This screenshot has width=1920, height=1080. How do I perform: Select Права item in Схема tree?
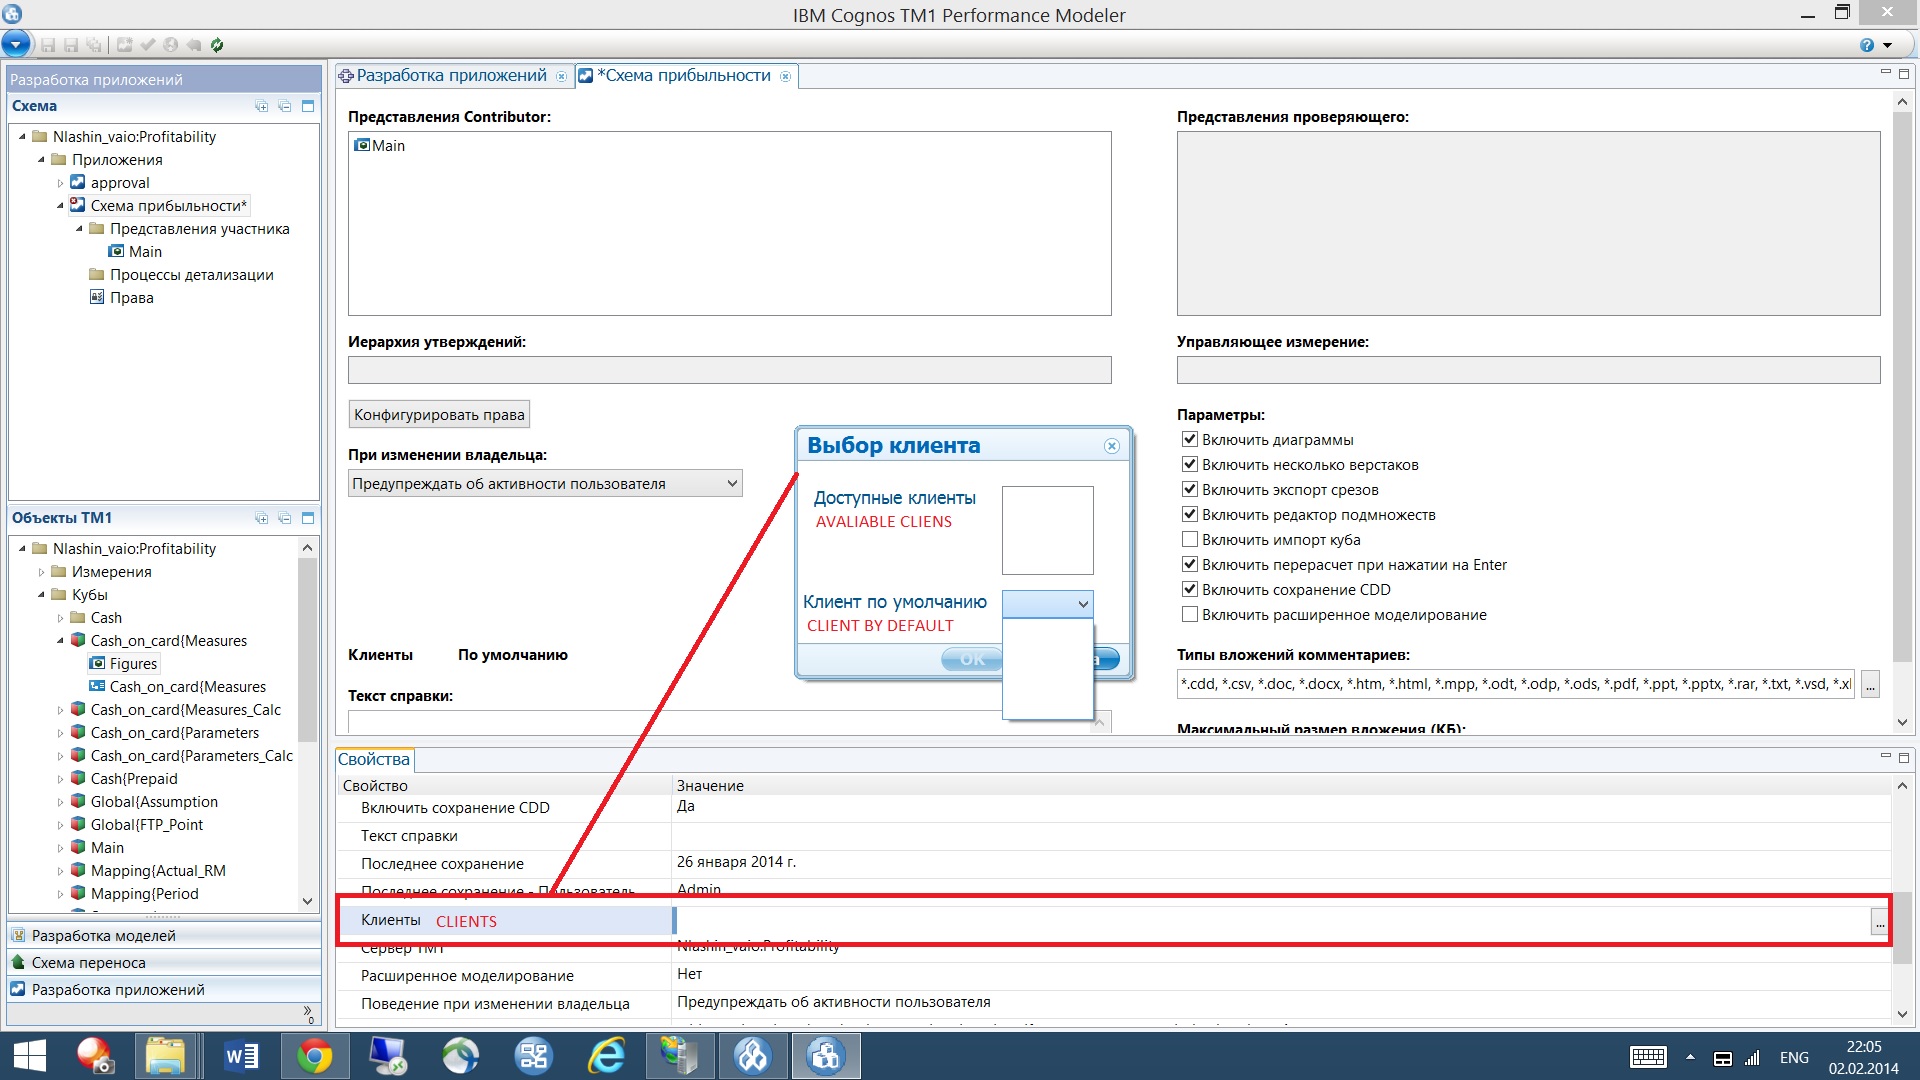tap(122, 298)
